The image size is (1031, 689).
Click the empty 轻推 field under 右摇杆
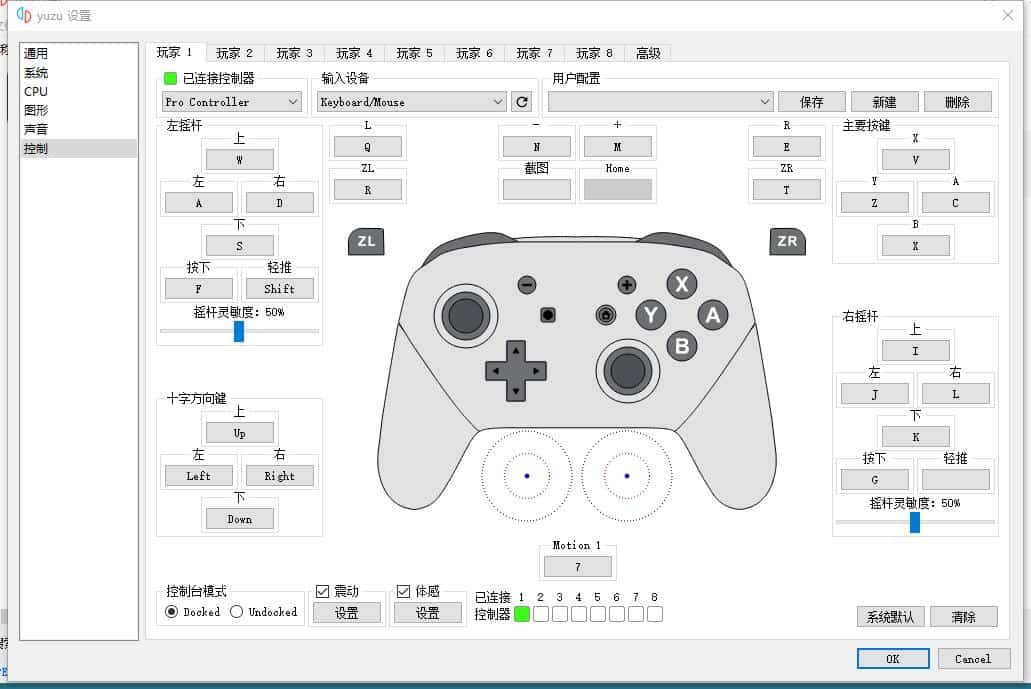(955, 479)
